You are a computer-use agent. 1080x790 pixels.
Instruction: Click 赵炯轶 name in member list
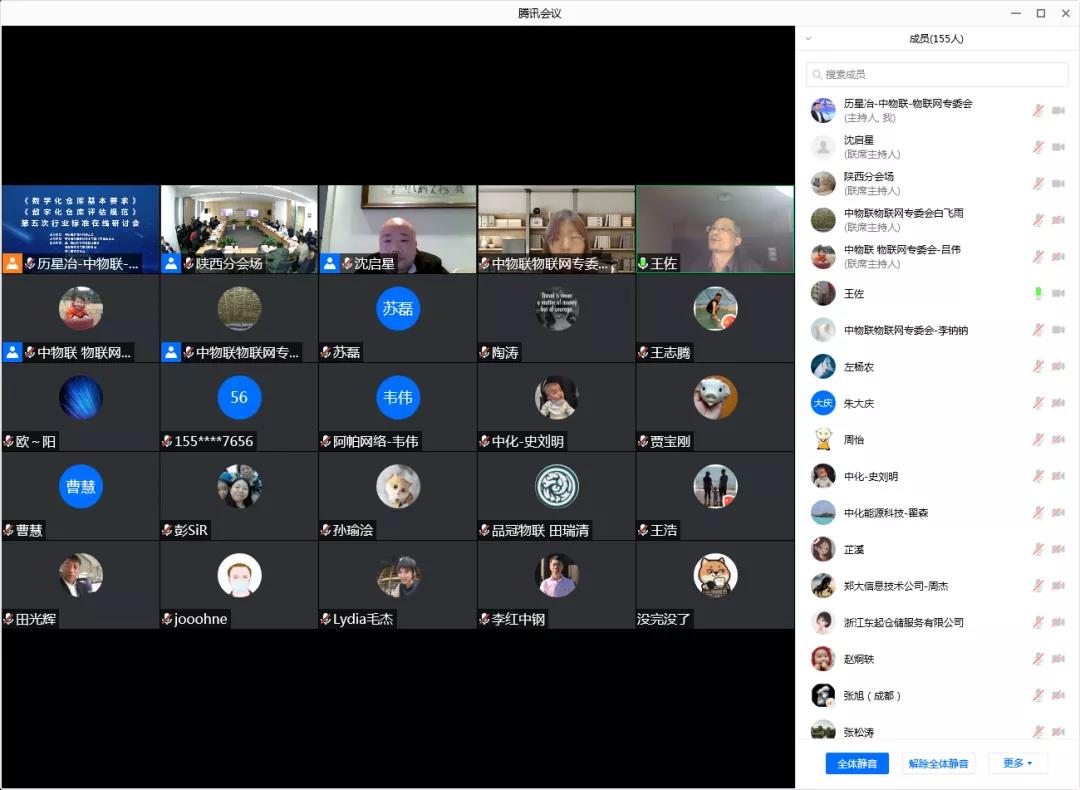858,659
